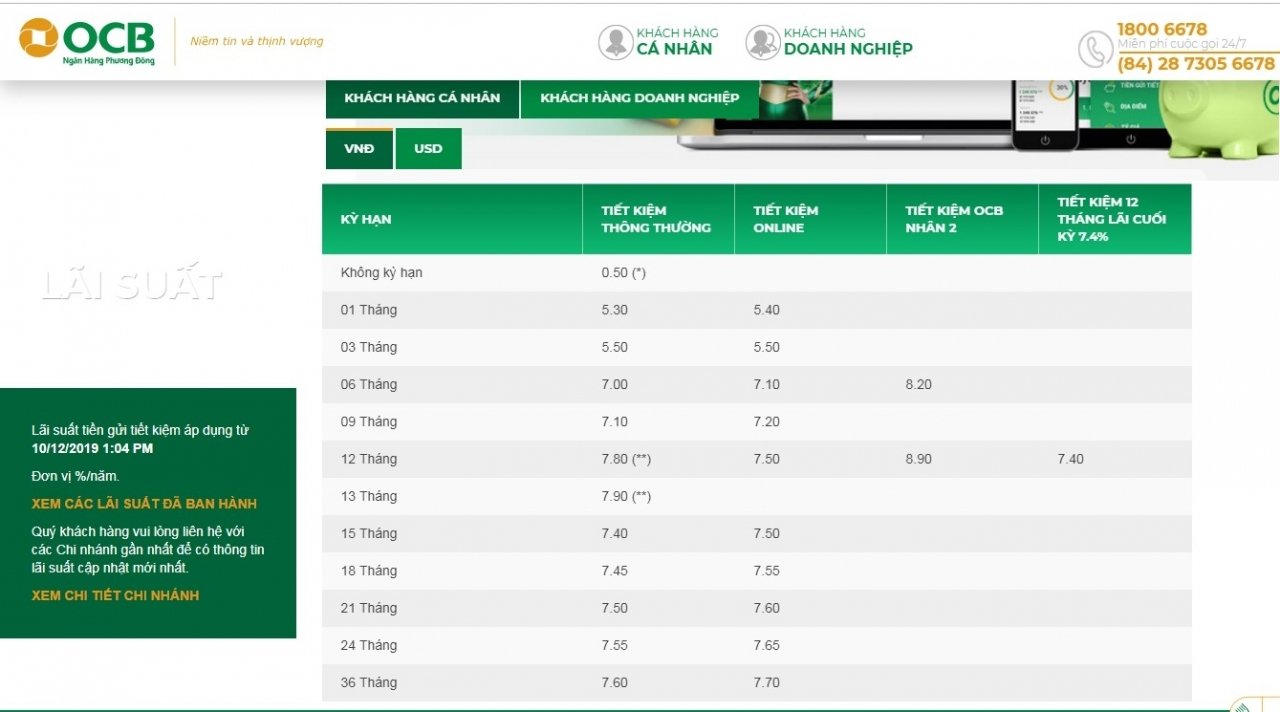Click hotline number 1800 6678
The image size is (1280, 712).
(1162, 29)
